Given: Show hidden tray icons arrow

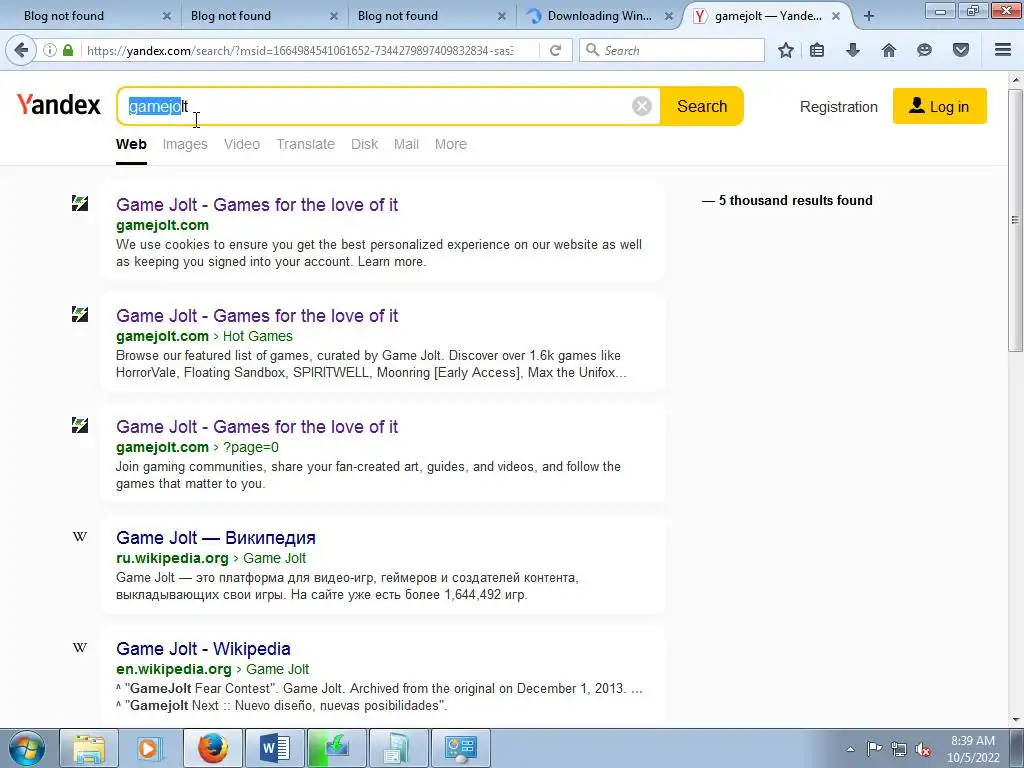Looking at the screenshot, I should pyautogui.click(x=850, y=749).
